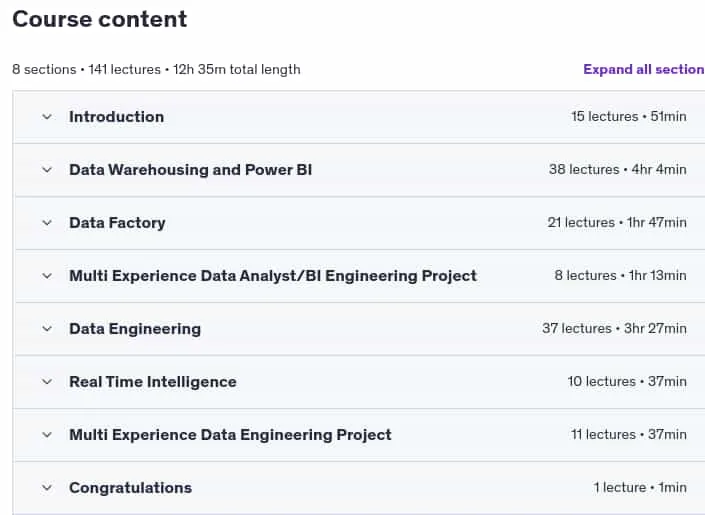Open Real Time Intelligence section title
The height and width of the screenshot is (515, 705).
(x=153, y=382)
